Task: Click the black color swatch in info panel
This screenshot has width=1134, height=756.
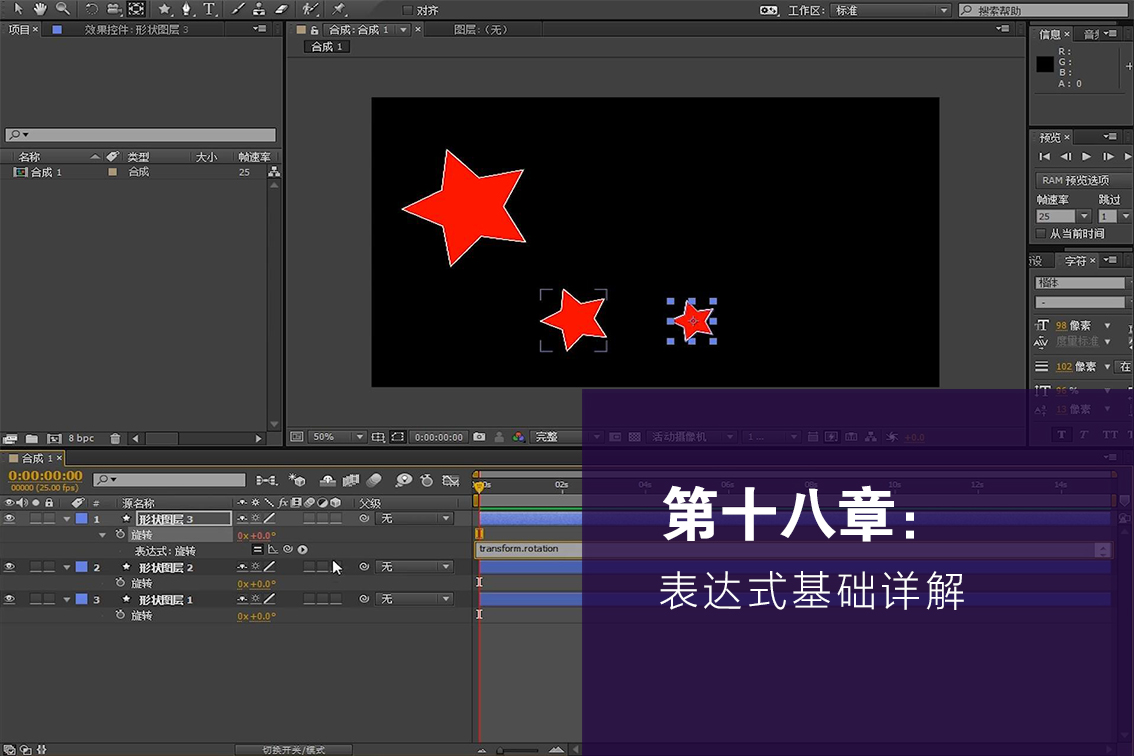Action: (x=1044, y=64)
